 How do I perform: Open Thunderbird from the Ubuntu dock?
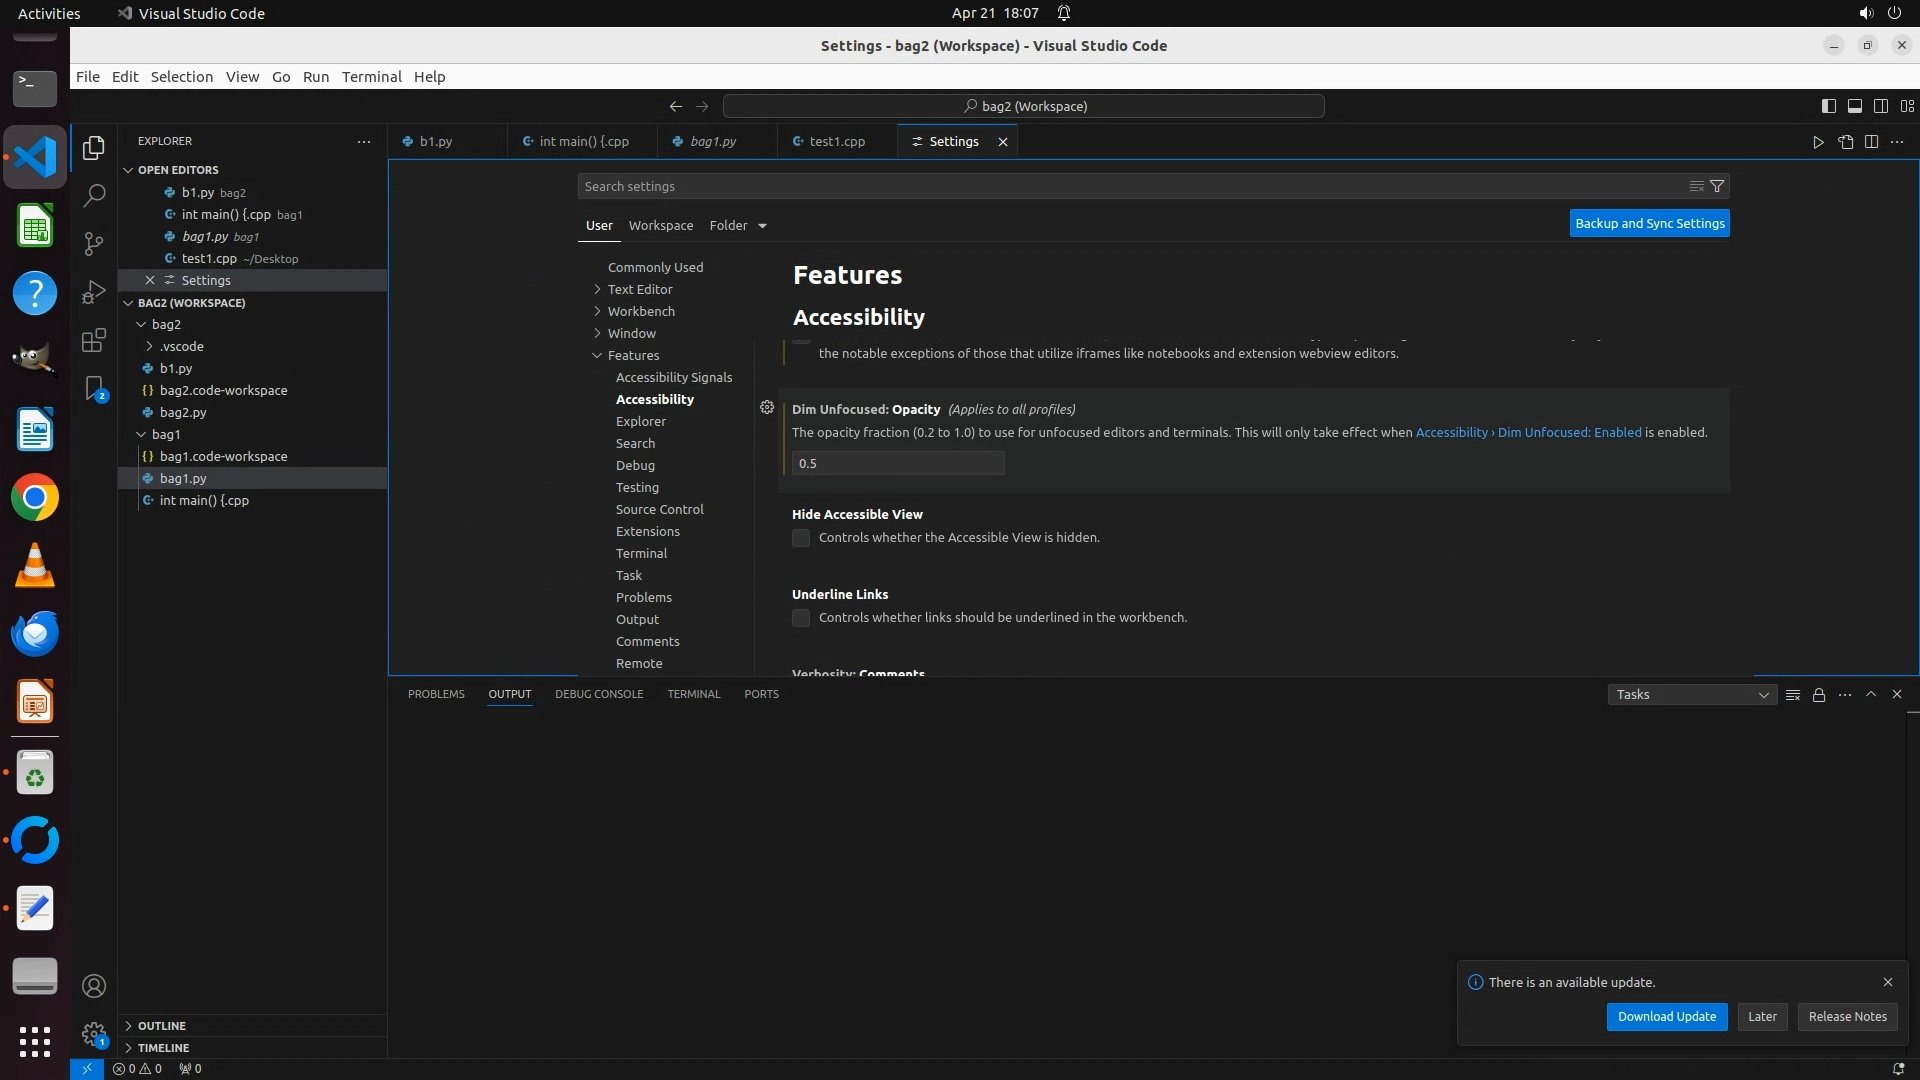35,634
